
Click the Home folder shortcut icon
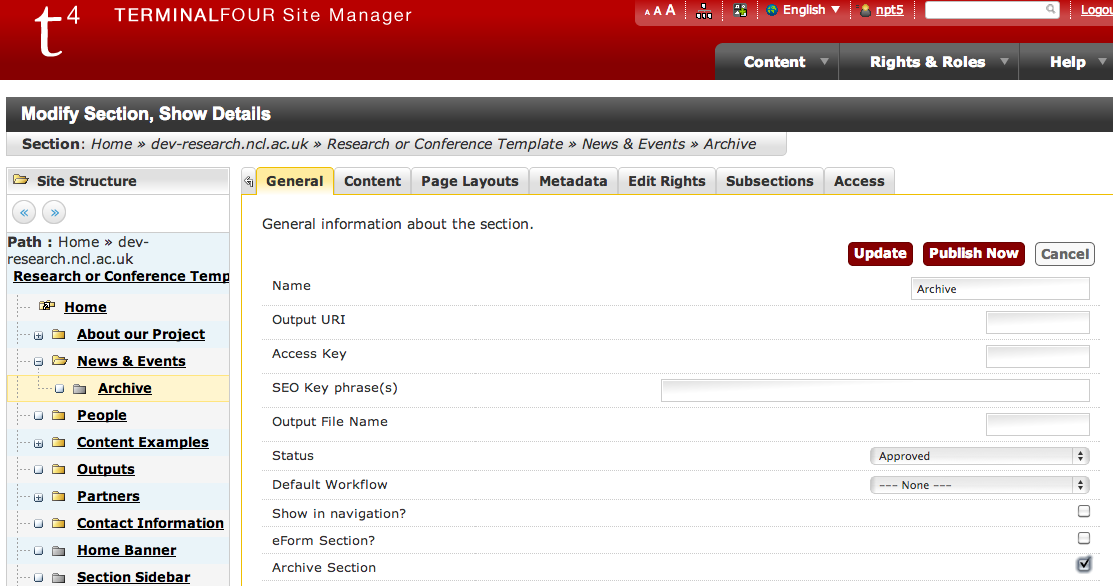tap(47, 306)
